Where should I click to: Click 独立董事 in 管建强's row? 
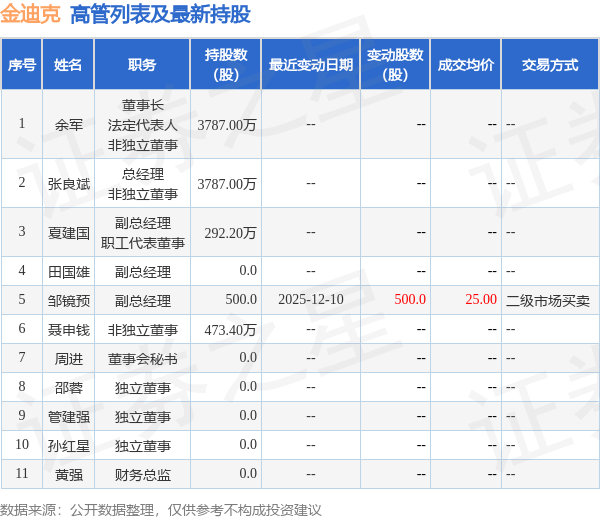click(x=143, y=417)
